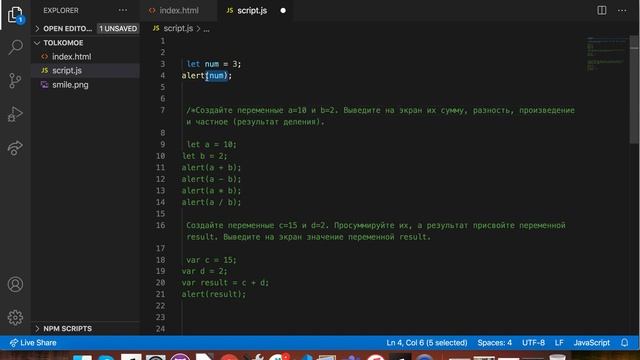
Task: Open the Search view icon
Action: pyautogui.click(x=15, y=47)
